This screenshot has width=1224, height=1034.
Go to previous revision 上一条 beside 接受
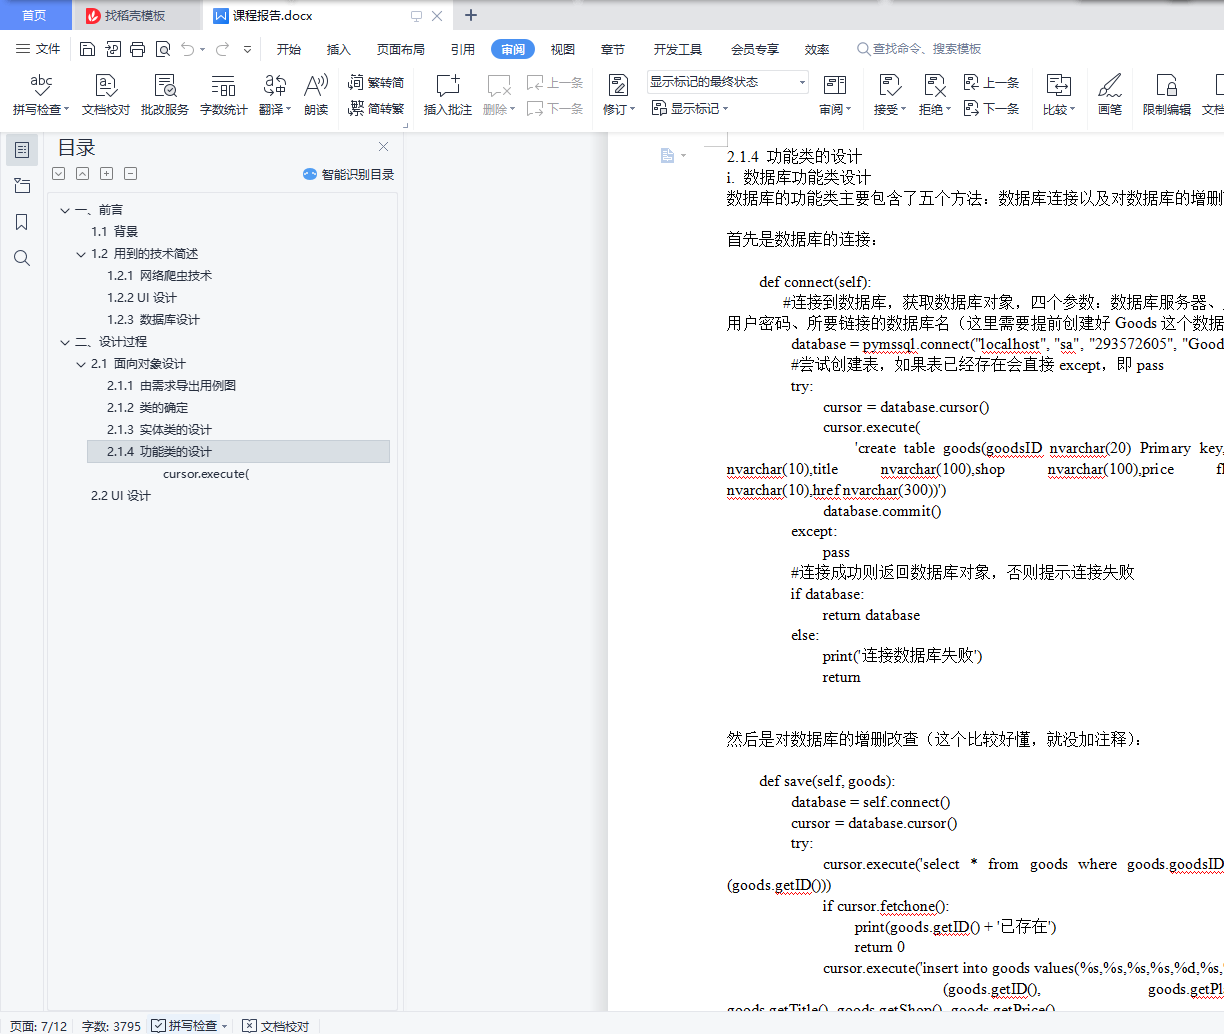coord(991,83)
